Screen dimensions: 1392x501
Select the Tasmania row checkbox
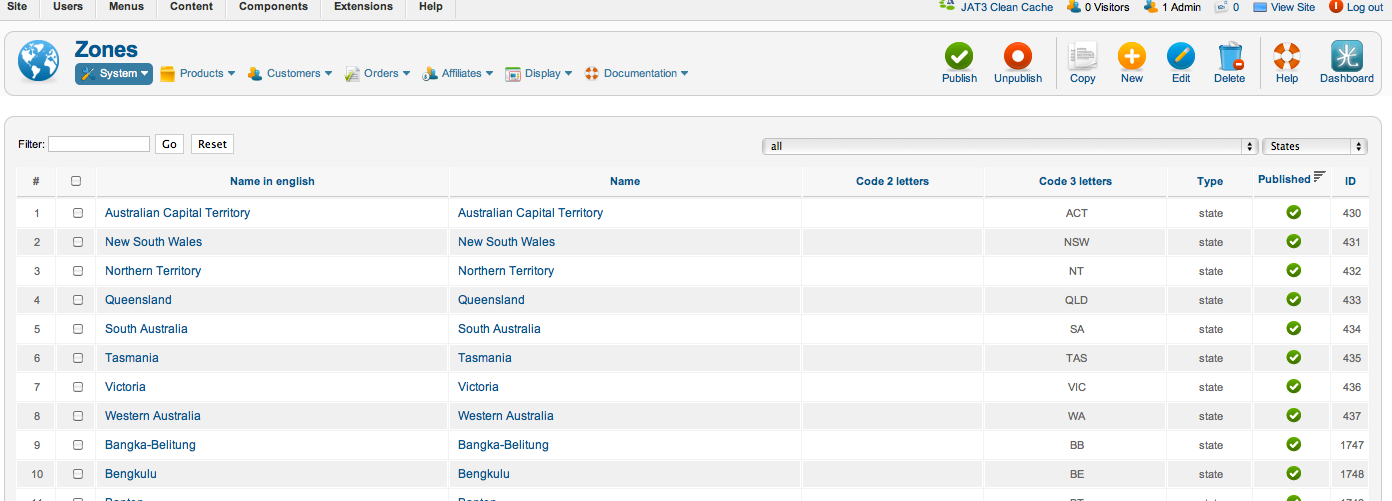click(78, 358)
